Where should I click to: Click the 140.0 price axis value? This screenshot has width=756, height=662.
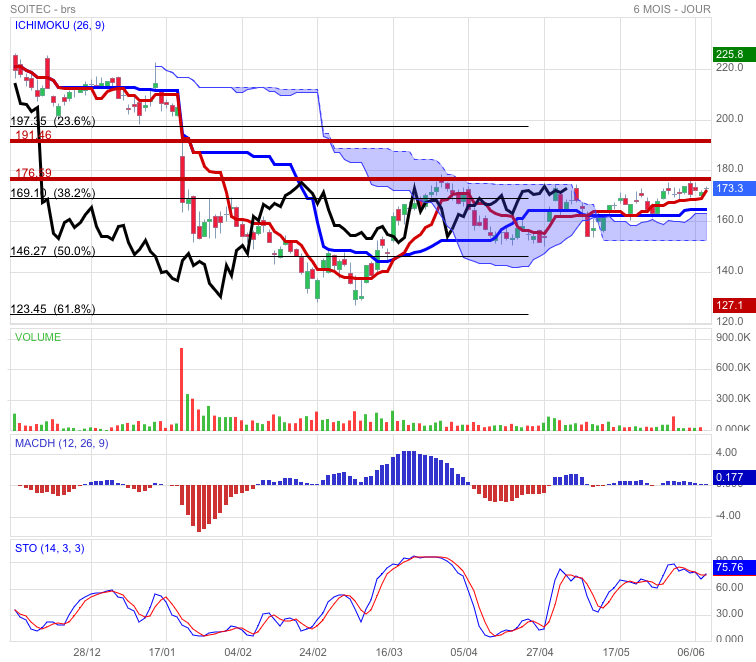coord(729,270)
